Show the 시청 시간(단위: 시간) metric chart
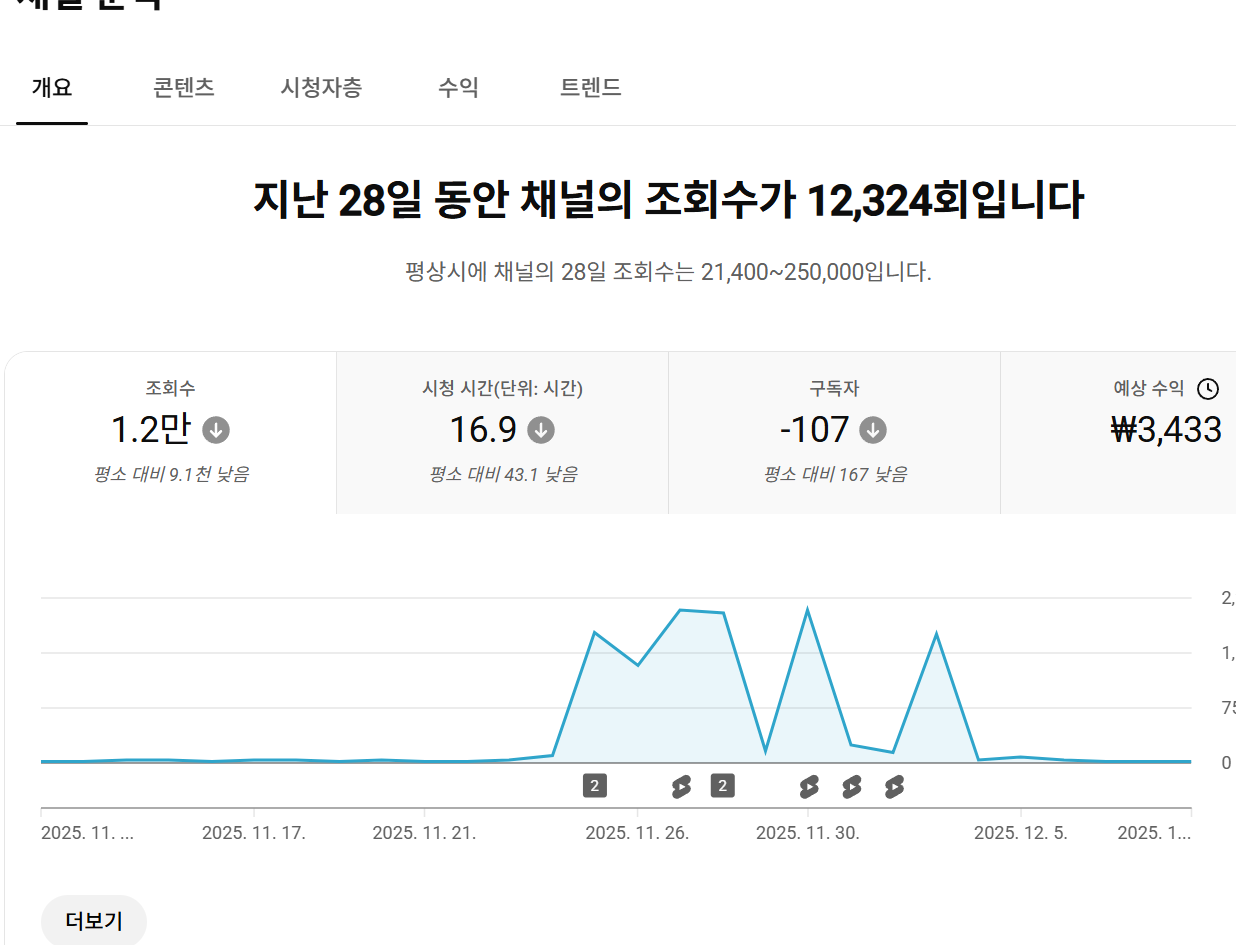Image resolution: width=1236 pixels, height=945 pixels. click(502, 432)
